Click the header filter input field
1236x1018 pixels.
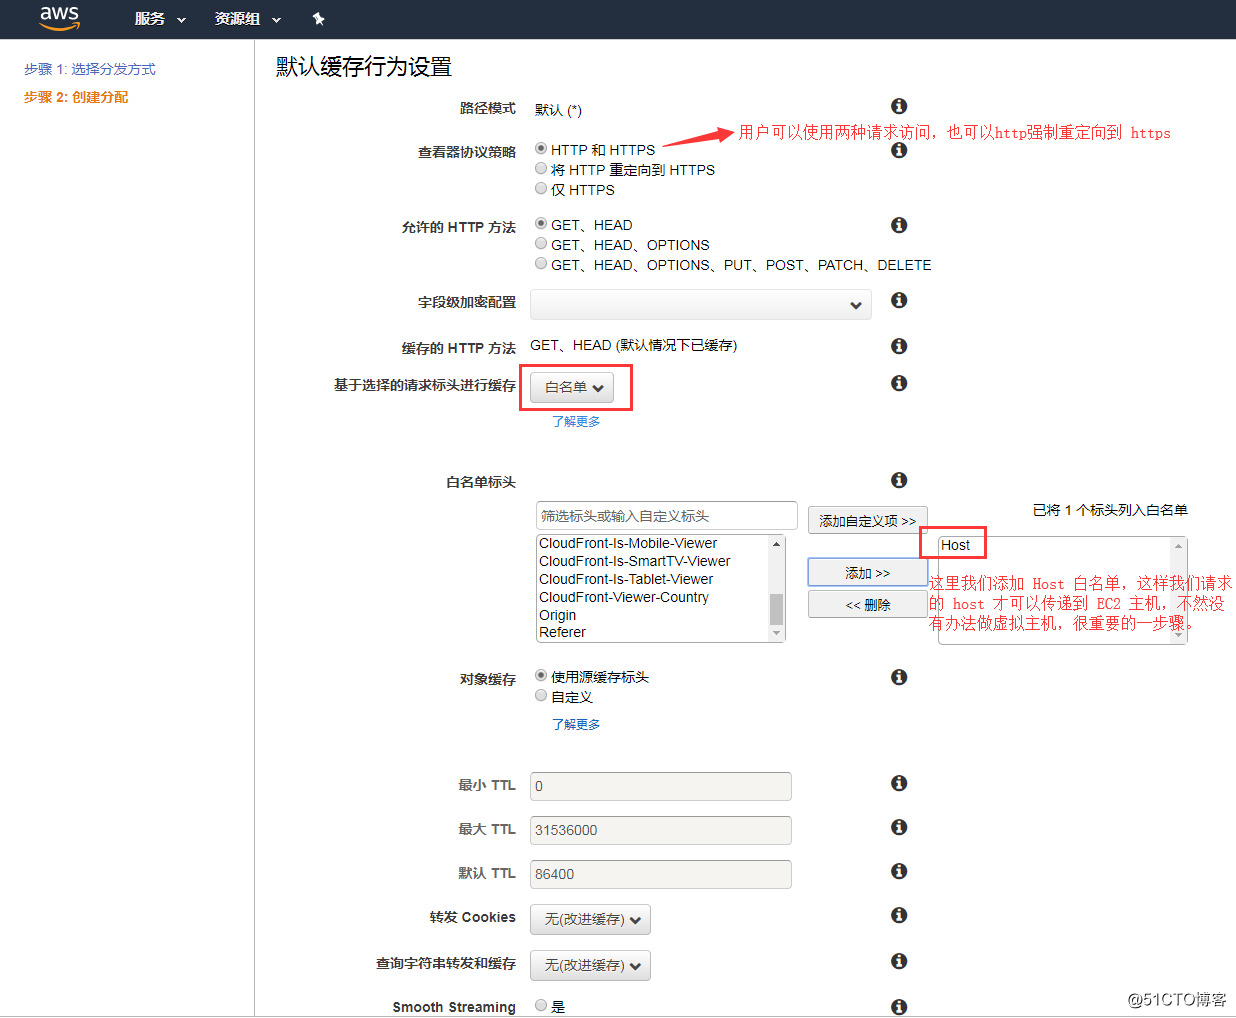click(x=667, y=516)
